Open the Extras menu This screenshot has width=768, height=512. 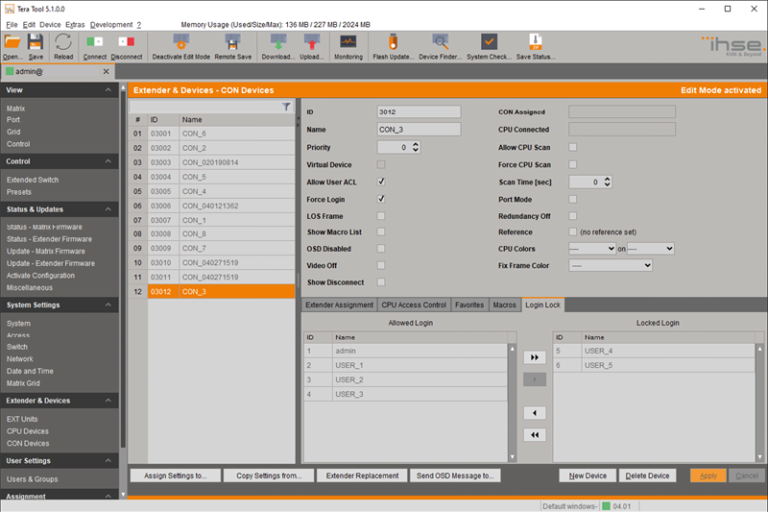coord(75,24)
